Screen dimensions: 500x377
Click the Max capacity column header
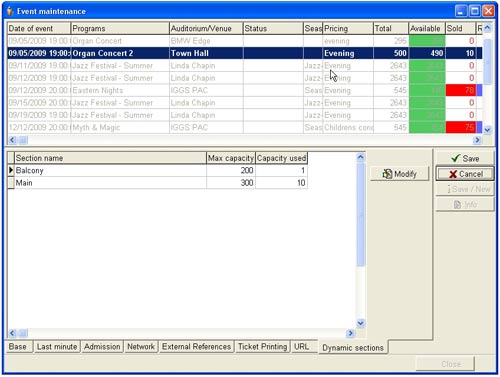(x=231, y=158)
